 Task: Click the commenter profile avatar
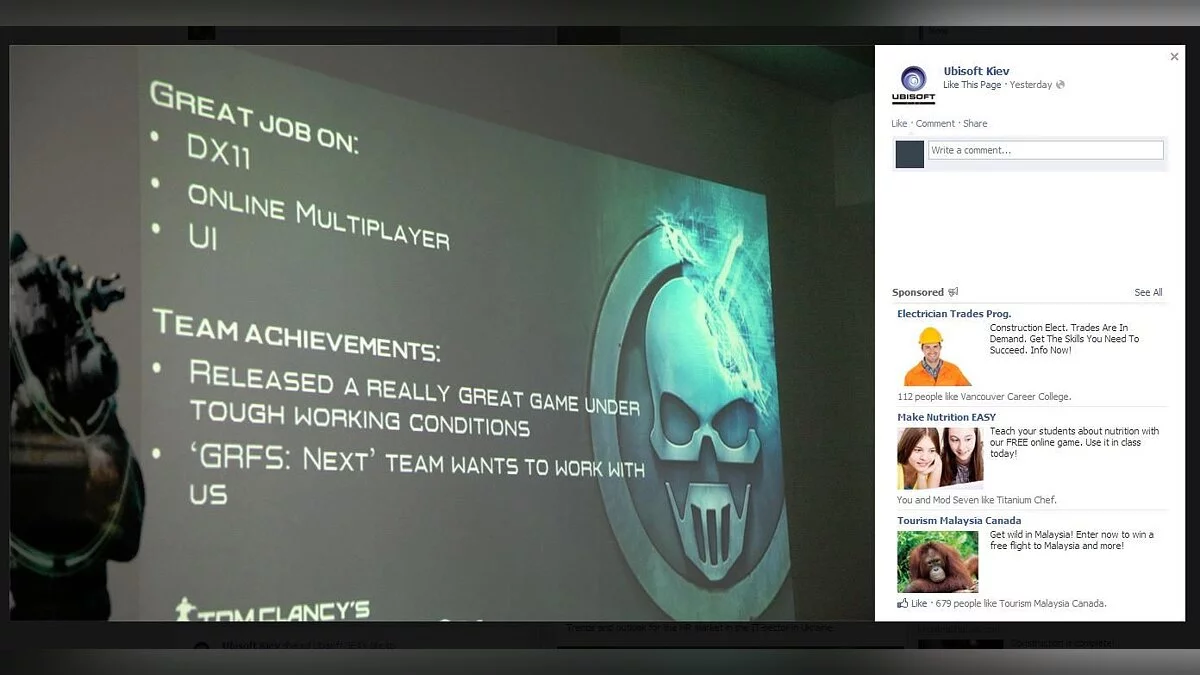point(910,154)
